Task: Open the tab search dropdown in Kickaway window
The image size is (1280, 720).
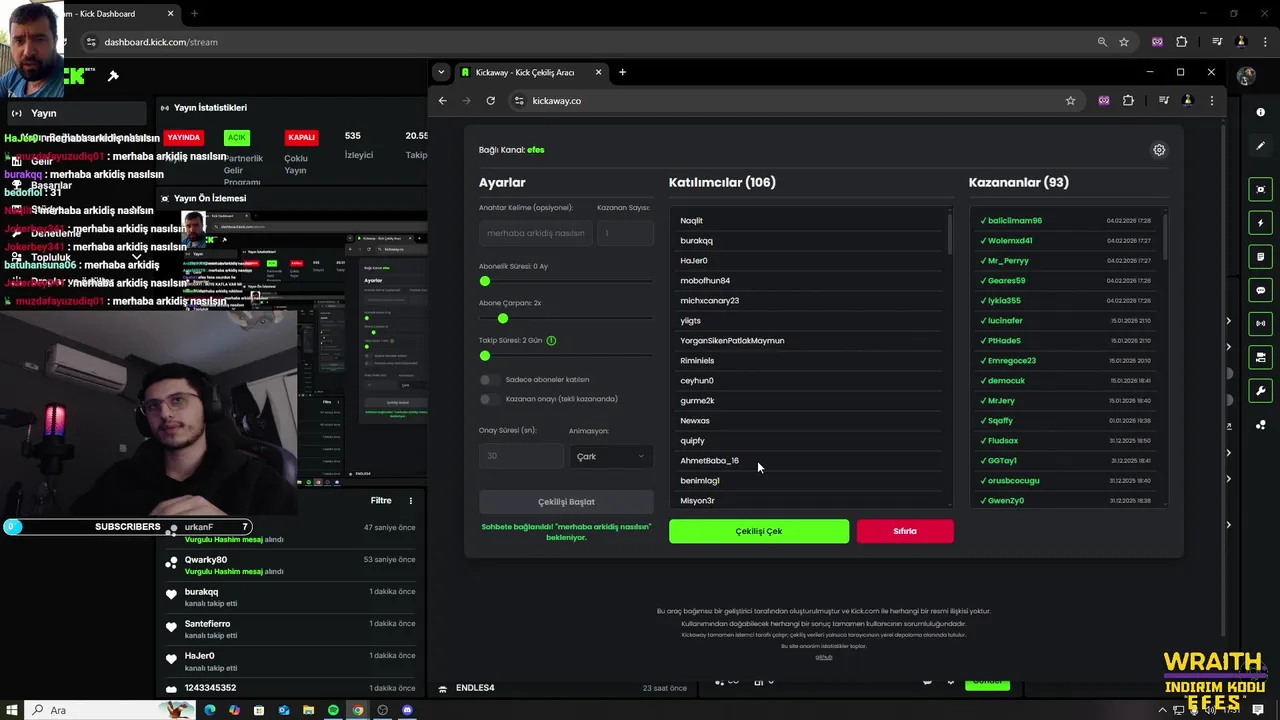Action: [x=441, y=72]
